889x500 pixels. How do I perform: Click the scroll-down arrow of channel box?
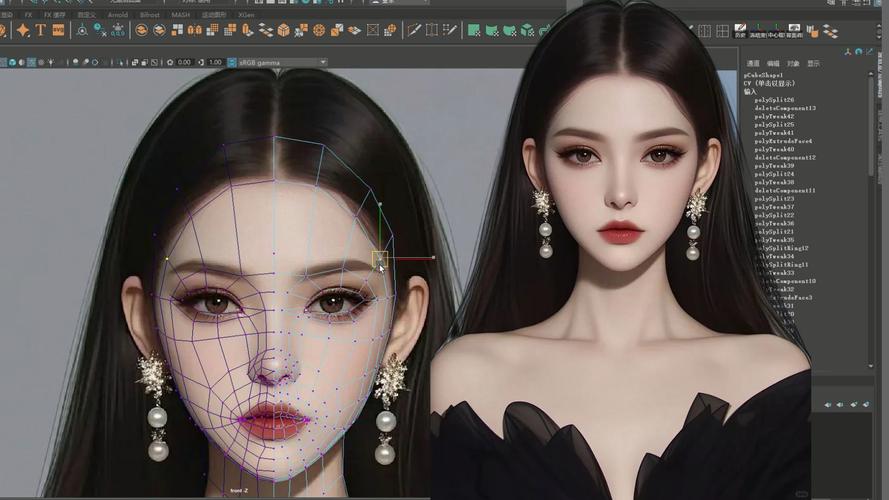tap(871, 366)
